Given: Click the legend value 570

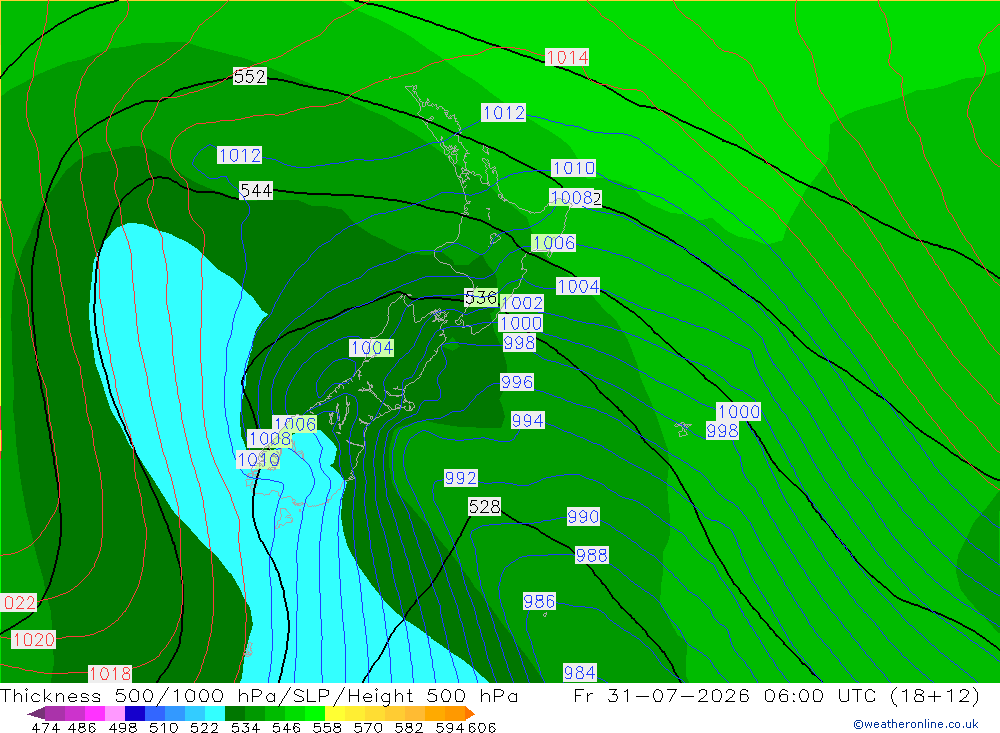Looking at the screenshot, I should click(x=367, y=728).
